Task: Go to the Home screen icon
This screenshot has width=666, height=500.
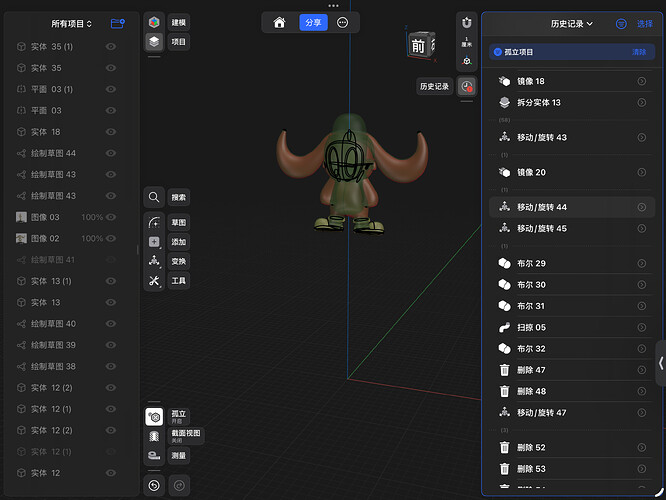Action: coord(279,22)
